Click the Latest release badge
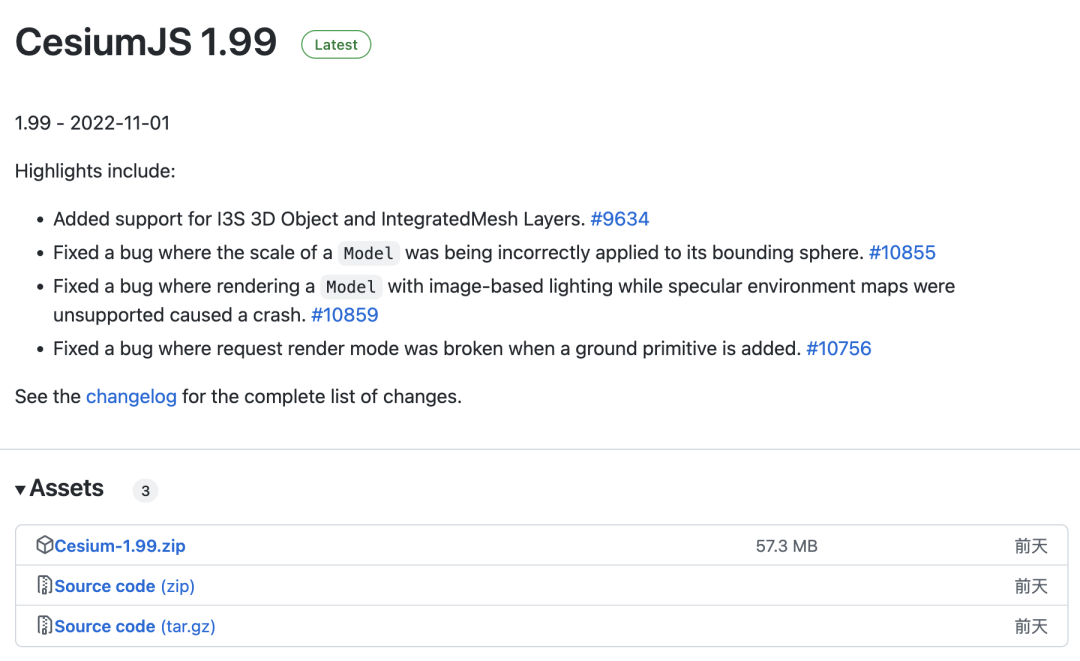1080x661 pixels. 336,45
